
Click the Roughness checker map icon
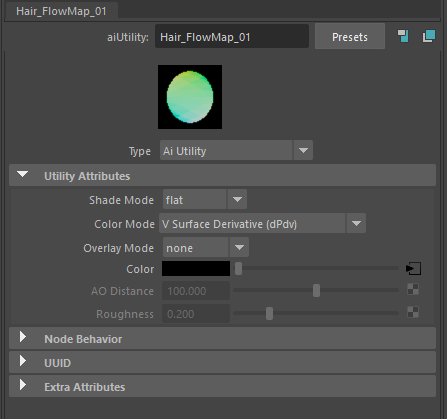[413, 312]
